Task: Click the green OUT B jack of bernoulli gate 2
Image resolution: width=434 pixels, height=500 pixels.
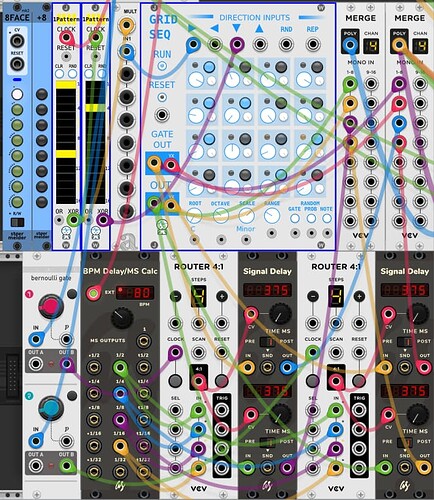Action: click(x=67, y=465)
